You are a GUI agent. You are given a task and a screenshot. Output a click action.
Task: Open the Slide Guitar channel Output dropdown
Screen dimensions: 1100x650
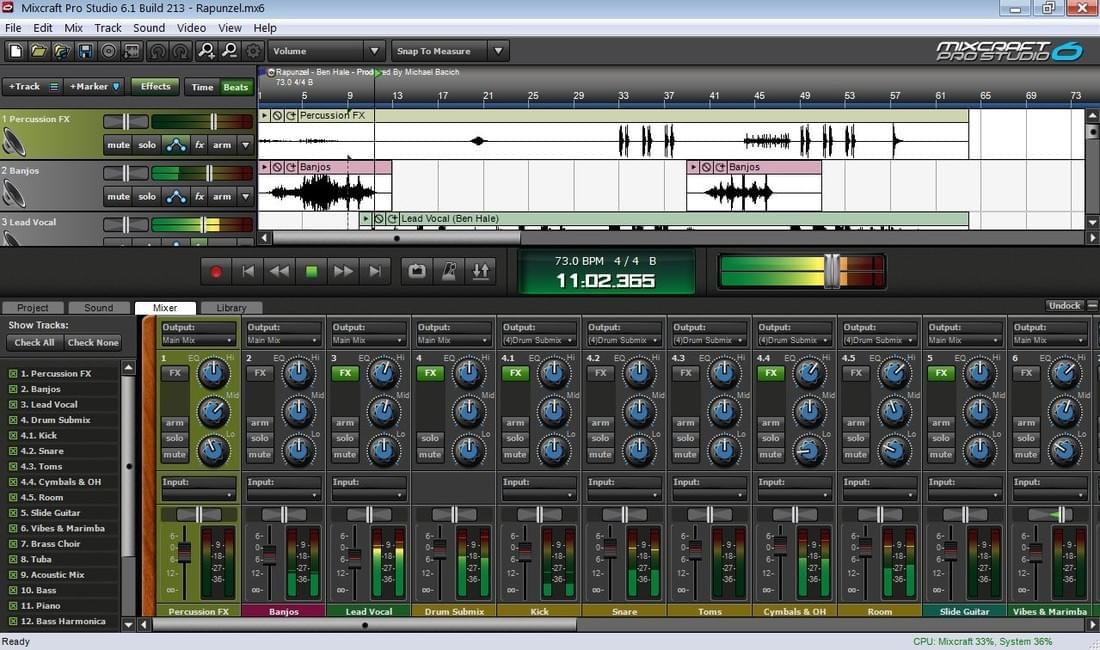coord(965,340)
